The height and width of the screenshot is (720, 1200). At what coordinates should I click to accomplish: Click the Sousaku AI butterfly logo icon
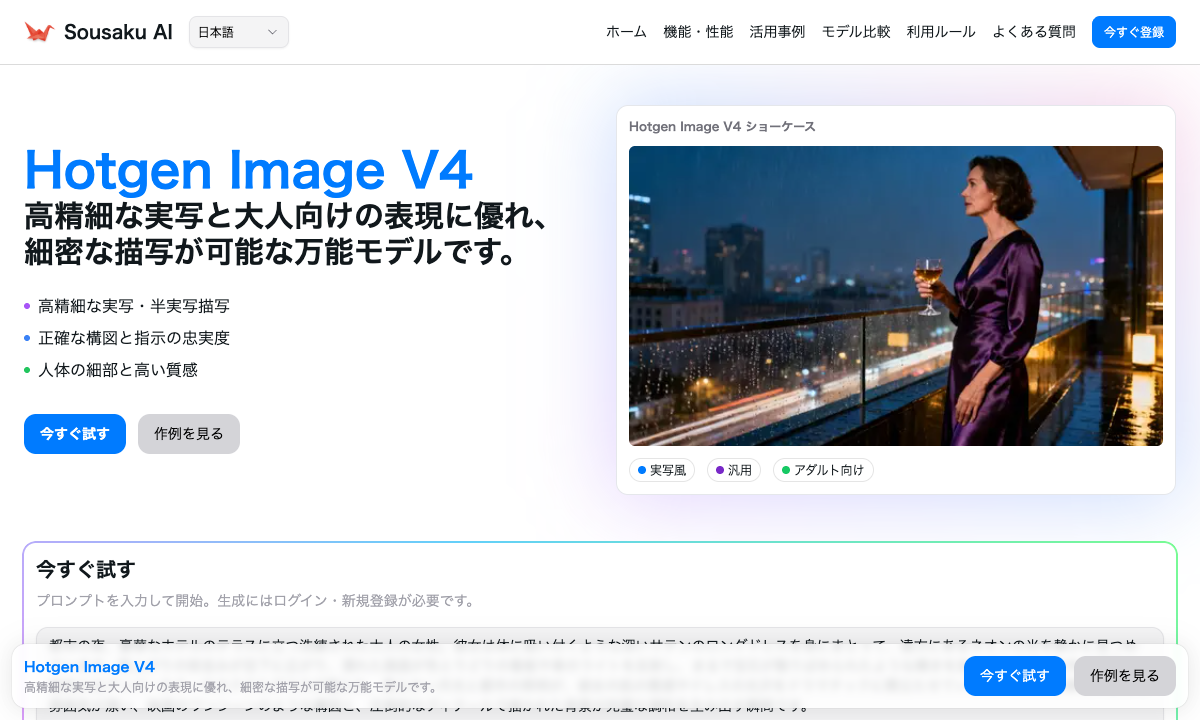pyautogui.click(x=39, y=30)
